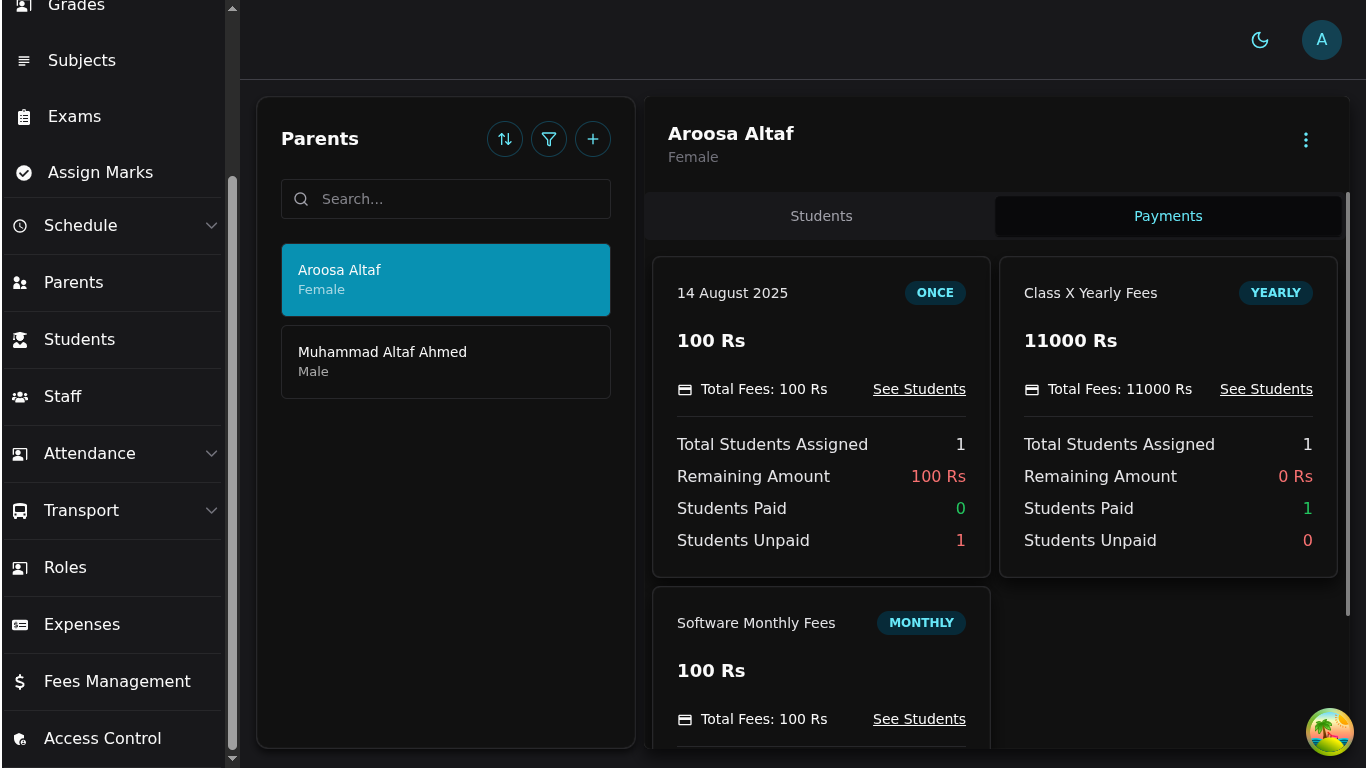Click the add parent plus icon
The image size is (1366, 768).
593,139
